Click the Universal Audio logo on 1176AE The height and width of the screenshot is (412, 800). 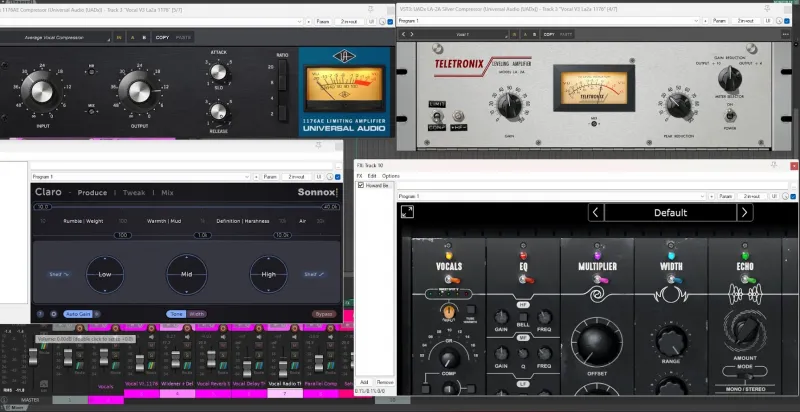[x=344, y=57]
